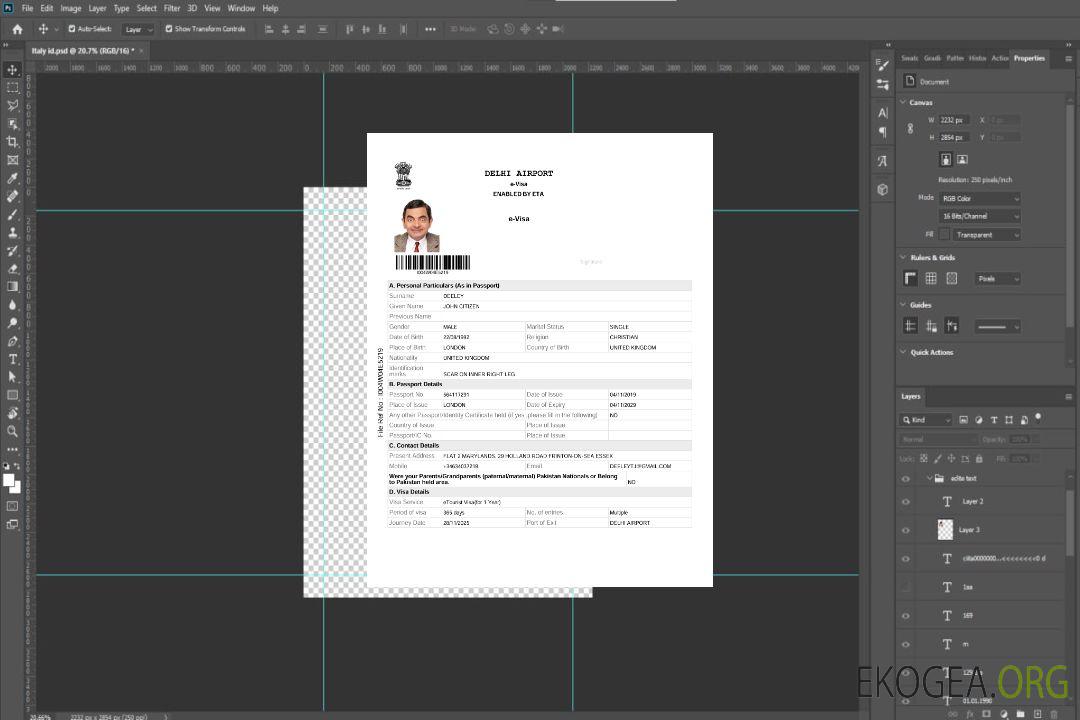This screenshot has width=1080, height=720.
Task: Open the File menu
Action: 28,8
